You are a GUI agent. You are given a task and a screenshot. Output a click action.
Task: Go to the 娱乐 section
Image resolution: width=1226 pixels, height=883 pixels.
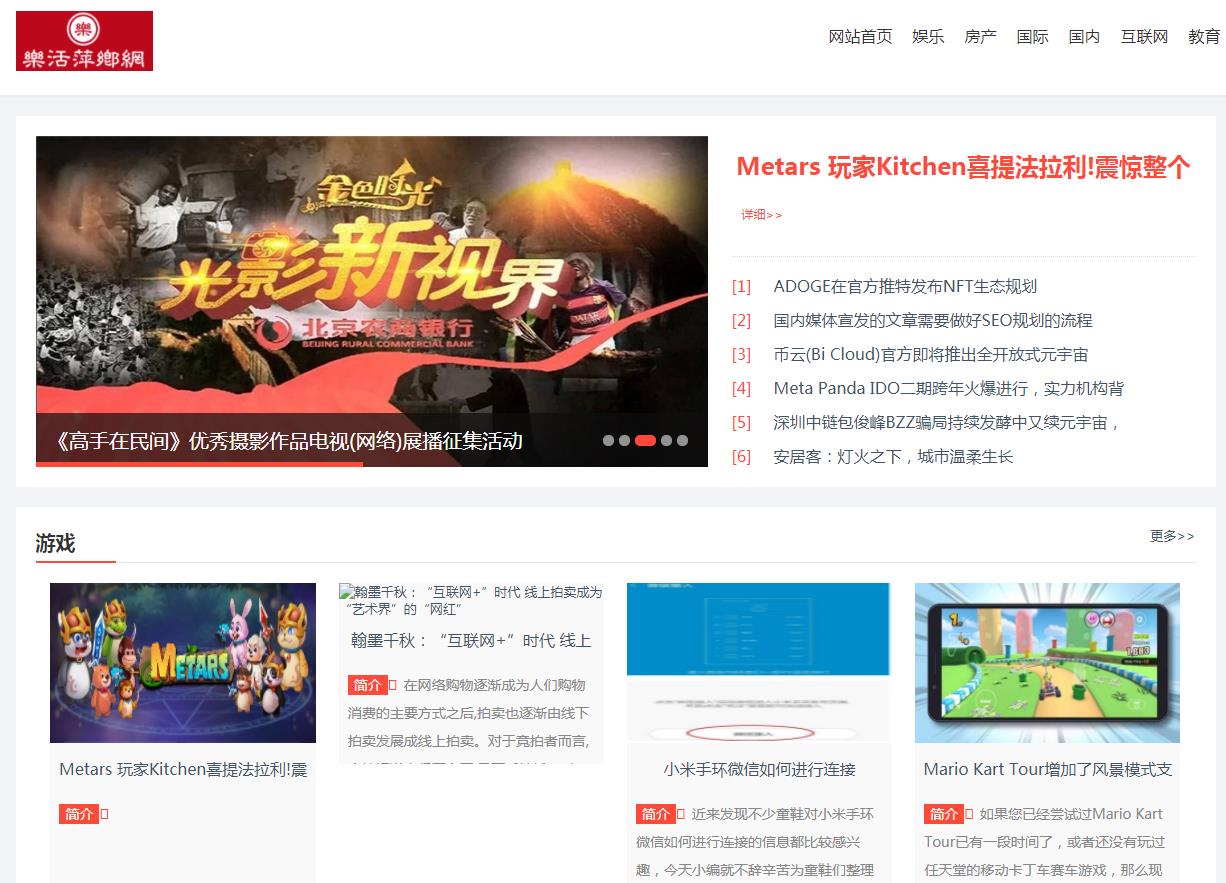[x=928, y=37]
